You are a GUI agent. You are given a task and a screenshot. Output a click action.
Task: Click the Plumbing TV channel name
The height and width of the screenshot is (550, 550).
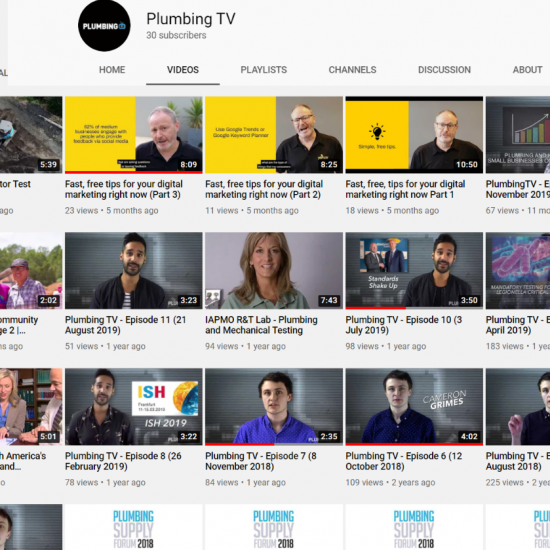(191, 19)
